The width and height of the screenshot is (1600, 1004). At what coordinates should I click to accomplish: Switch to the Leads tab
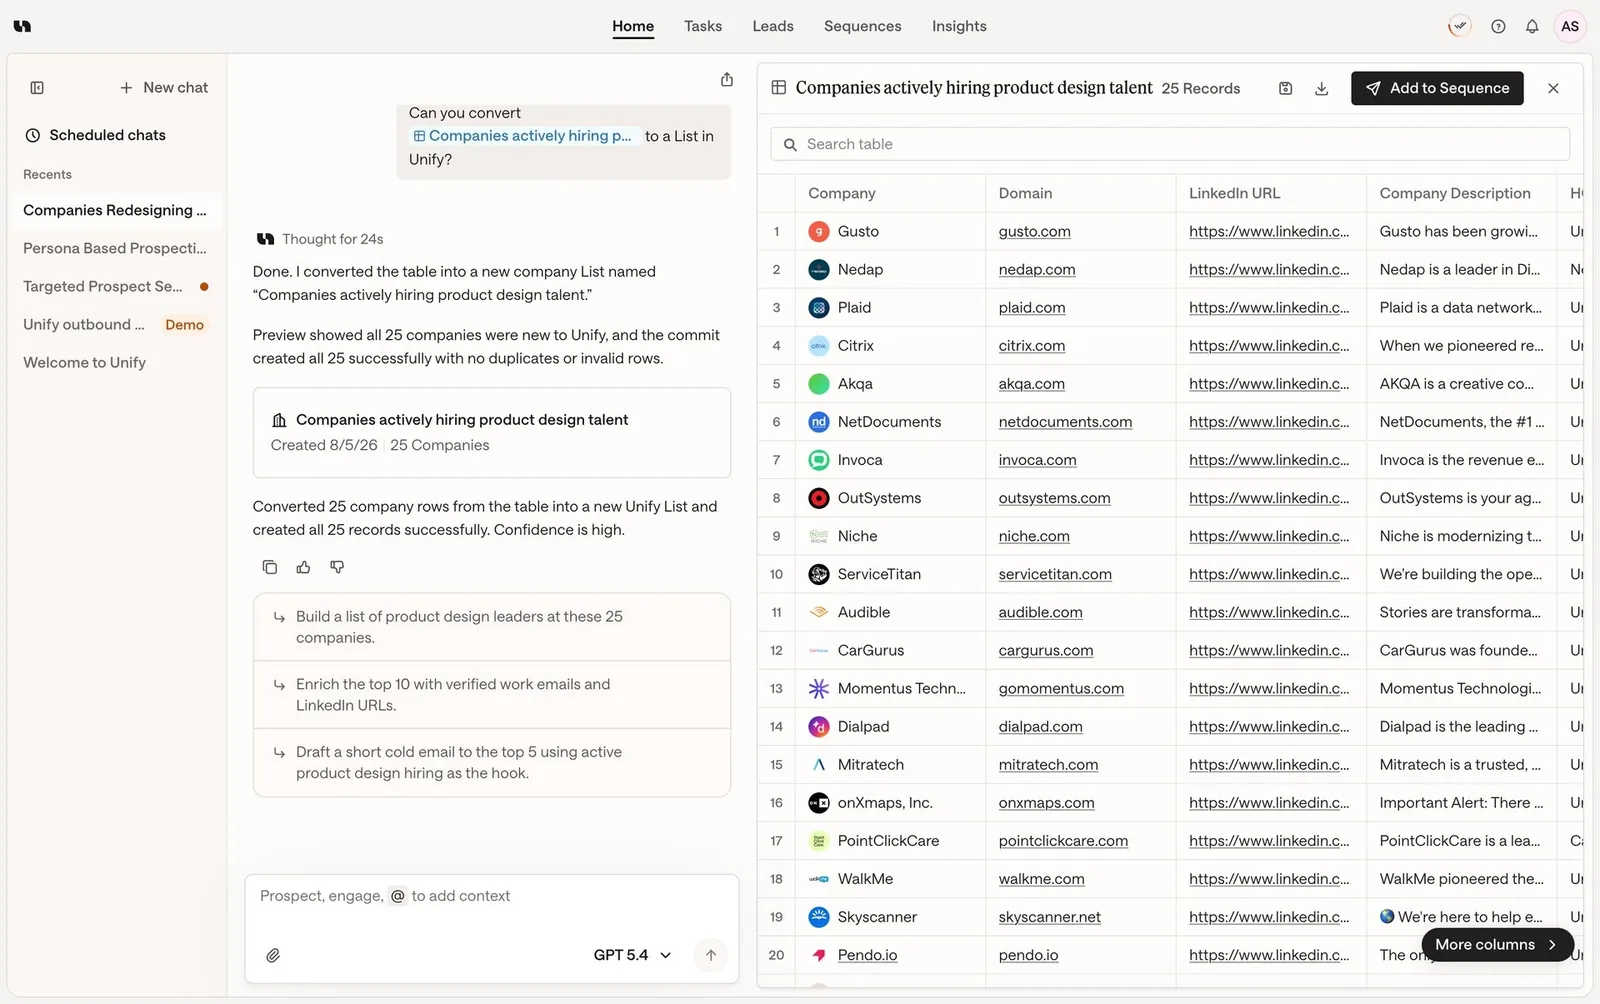(773, 26)
